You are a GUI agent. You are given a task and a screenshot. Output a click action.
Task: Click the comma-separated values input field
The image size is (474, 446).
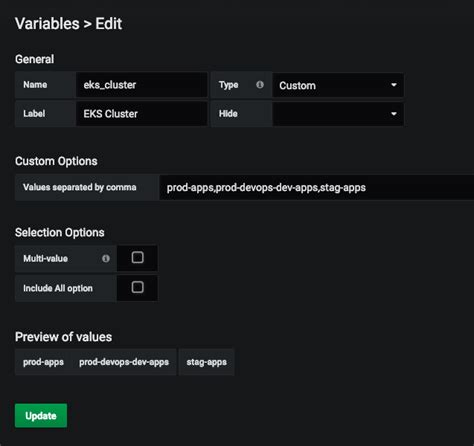coord(317,187)
